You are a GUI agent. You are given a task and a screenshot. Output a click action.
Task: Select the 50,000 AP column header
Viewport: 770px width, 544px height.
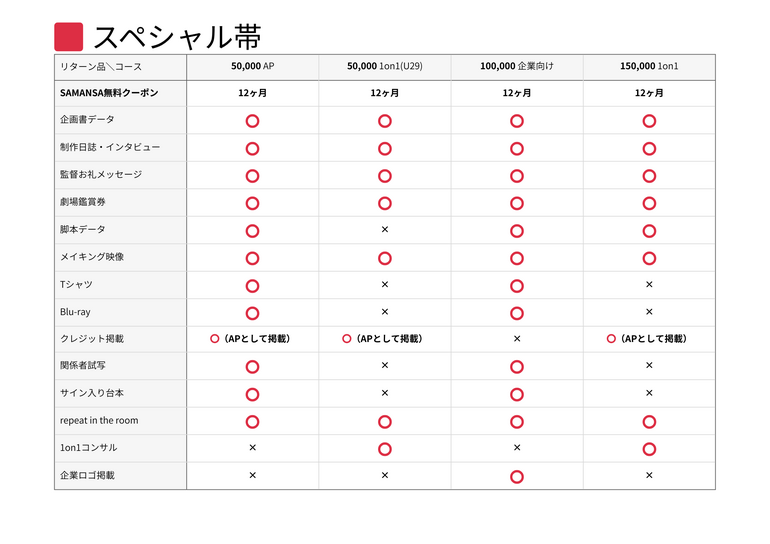[252, 67]
